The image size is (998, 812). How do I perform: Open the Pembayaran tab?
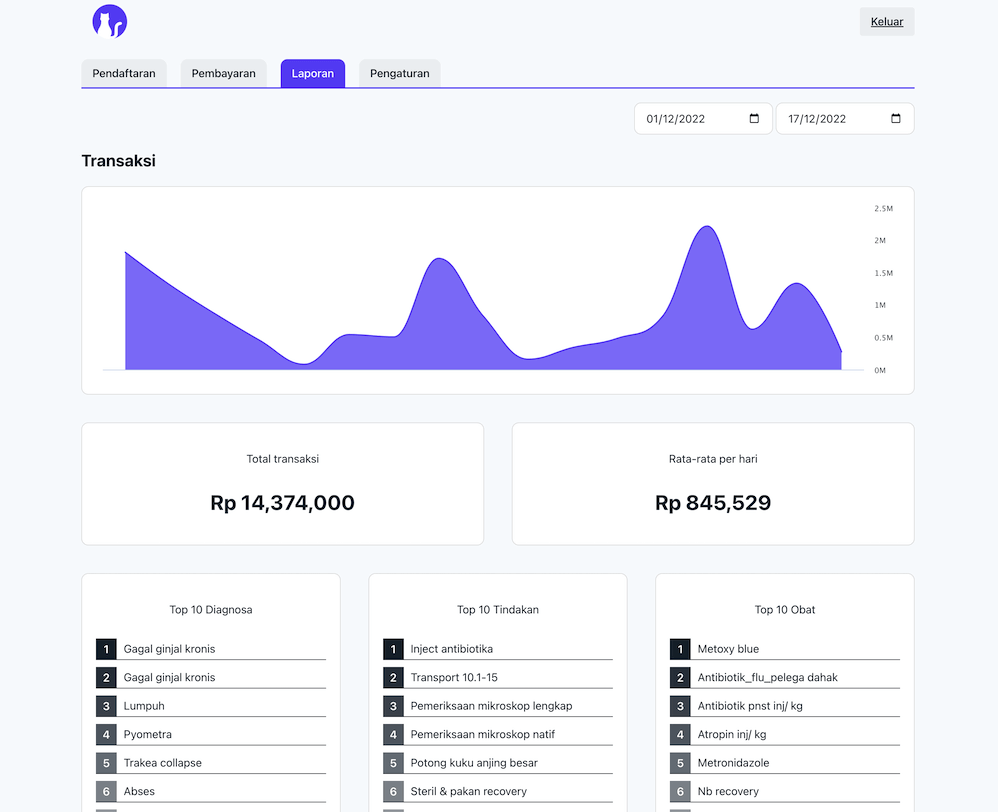click(223, 74)
